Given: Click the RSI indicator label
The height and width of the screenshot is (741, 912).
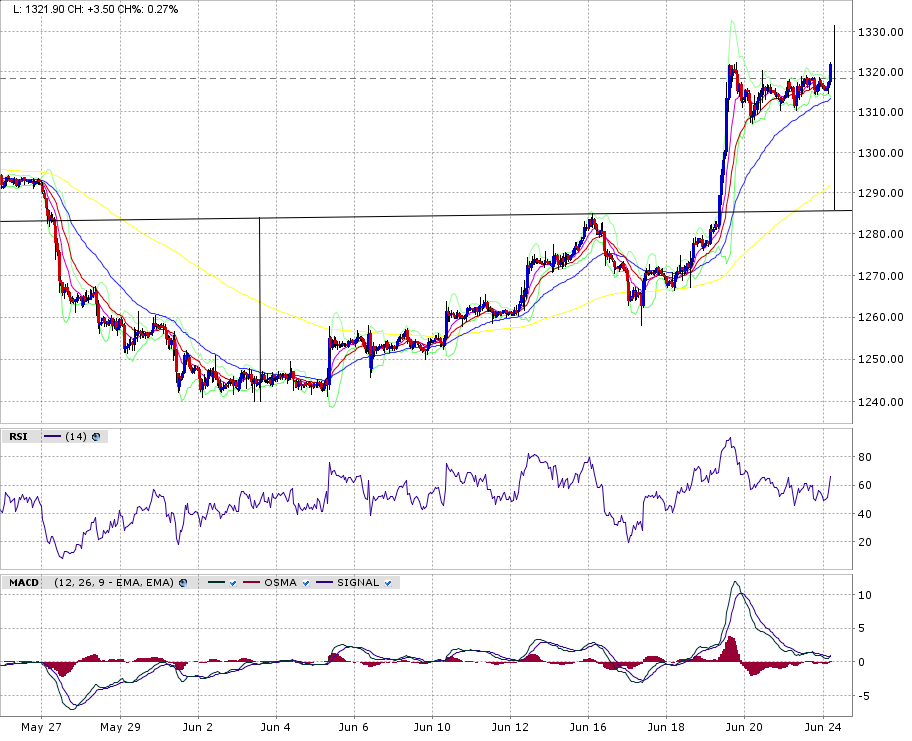Looking at the screenshot, I should click(x=18, y=437).
